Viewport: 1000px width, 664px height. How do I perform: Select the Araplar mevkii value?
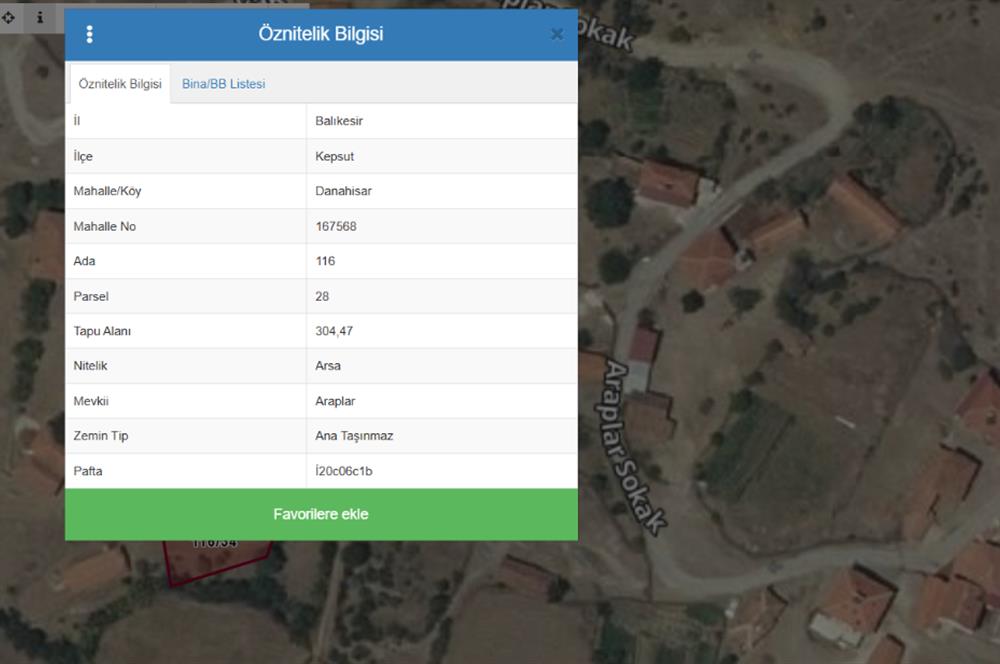click(x=335, y=401)
